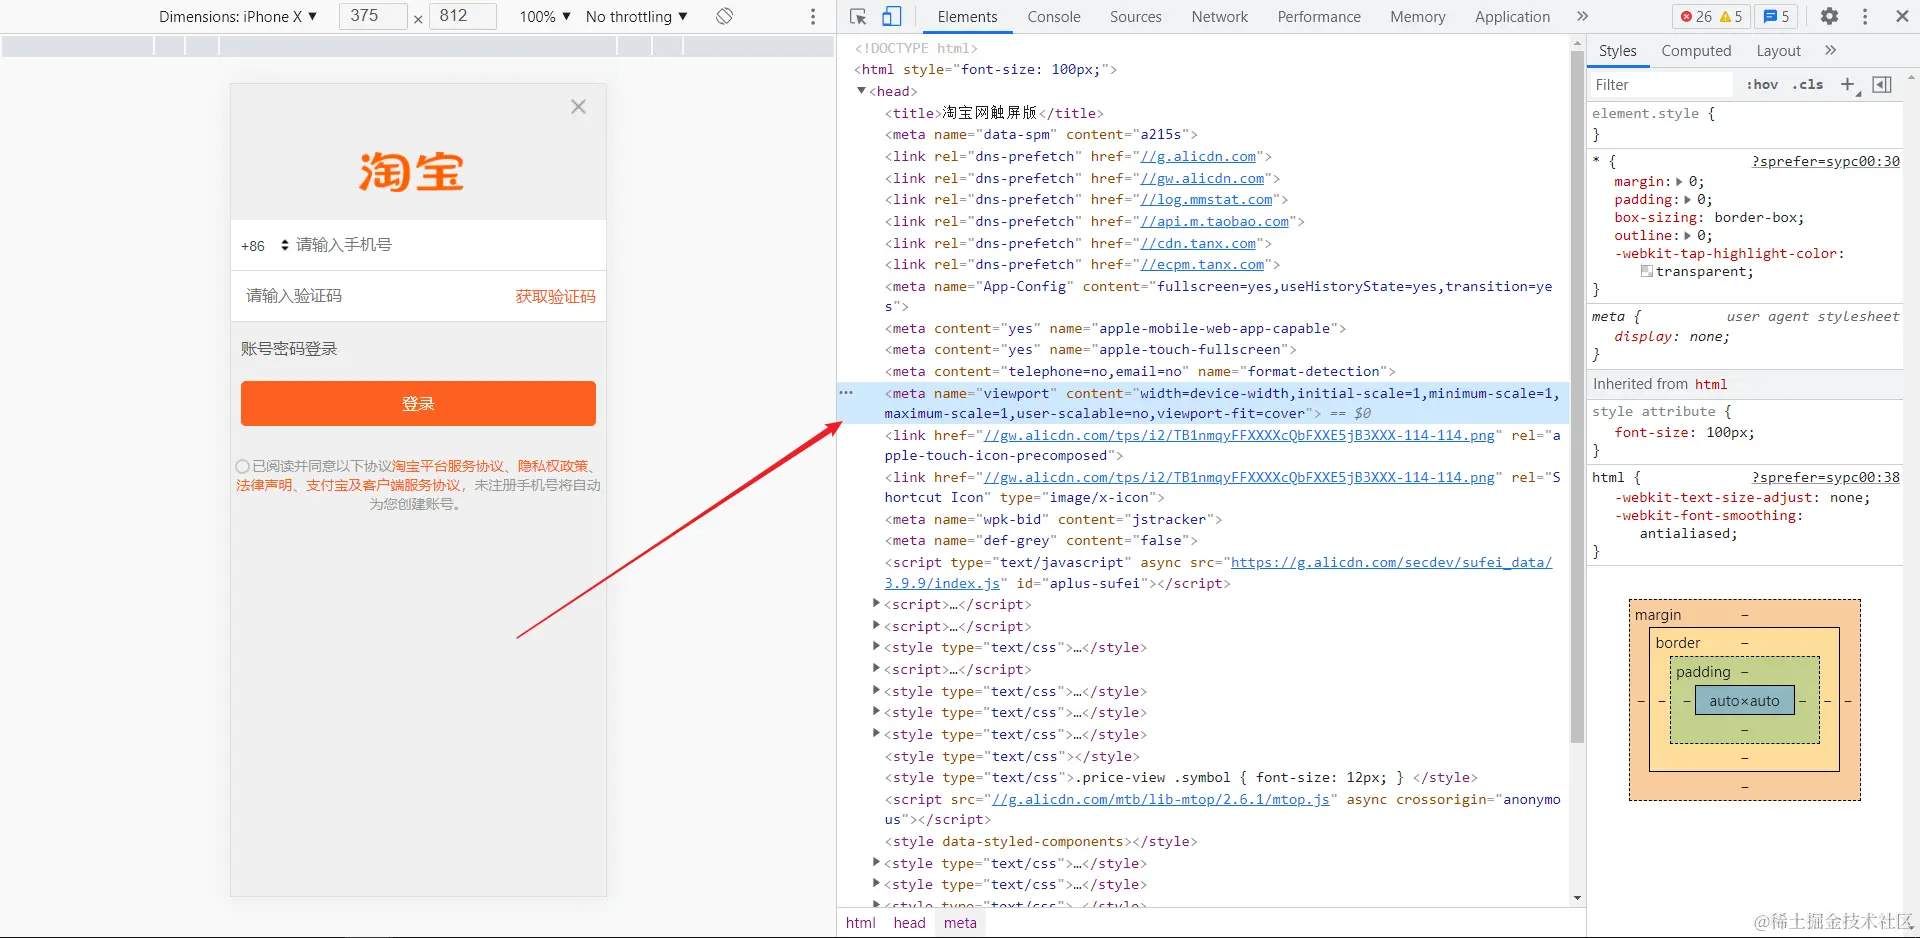Open the Sources tab
The image size is (1920, 938).
click(1135, 17)
